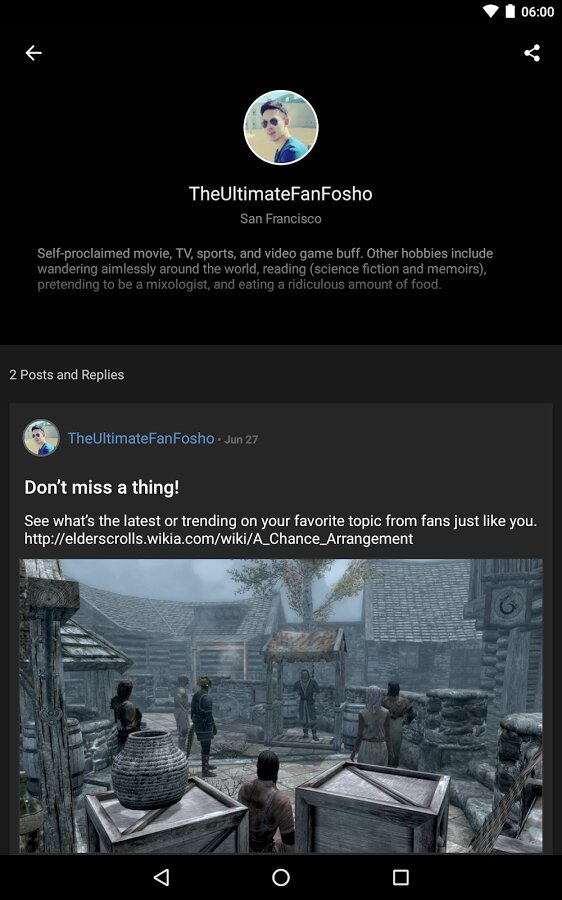Tap the Android back triangle button
Viewport: 562px width, 900px height.
click(x=162, y=877)
